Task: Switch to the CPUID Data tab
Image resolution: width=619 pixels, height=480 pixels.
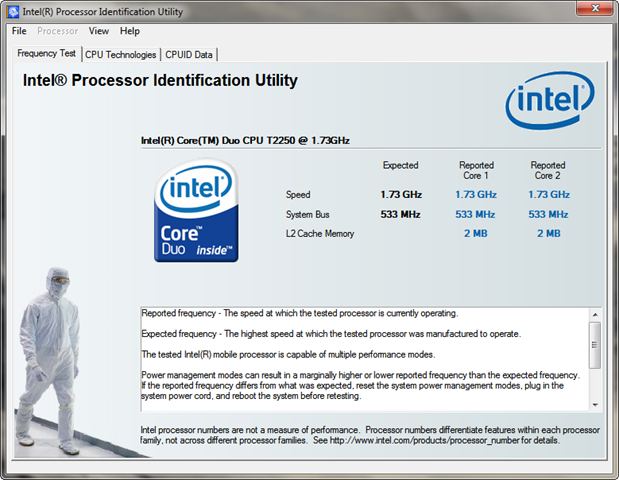Action: tap(189, 55)
